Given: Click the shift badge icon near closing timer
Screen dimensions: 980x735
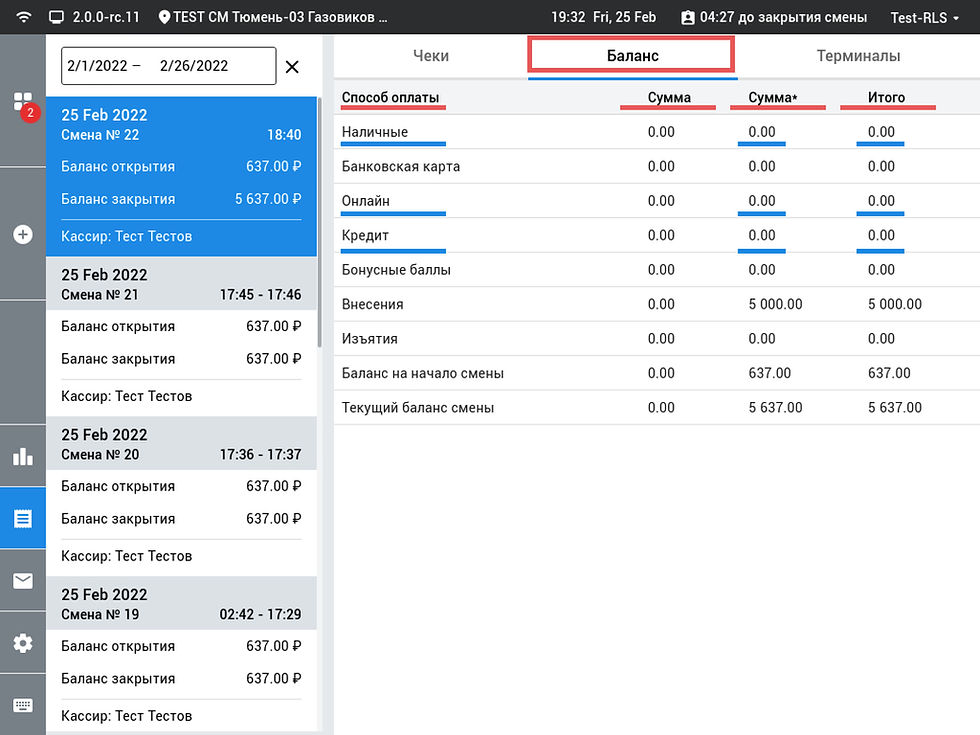Looking at the screenshot, I should [x=688, y=17].
